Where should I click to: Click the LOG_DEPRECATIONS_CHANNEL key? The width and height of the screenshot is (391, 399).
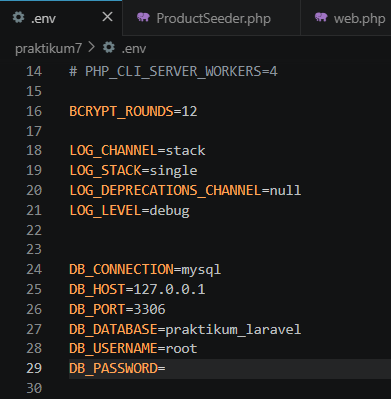tap(165, 191)
